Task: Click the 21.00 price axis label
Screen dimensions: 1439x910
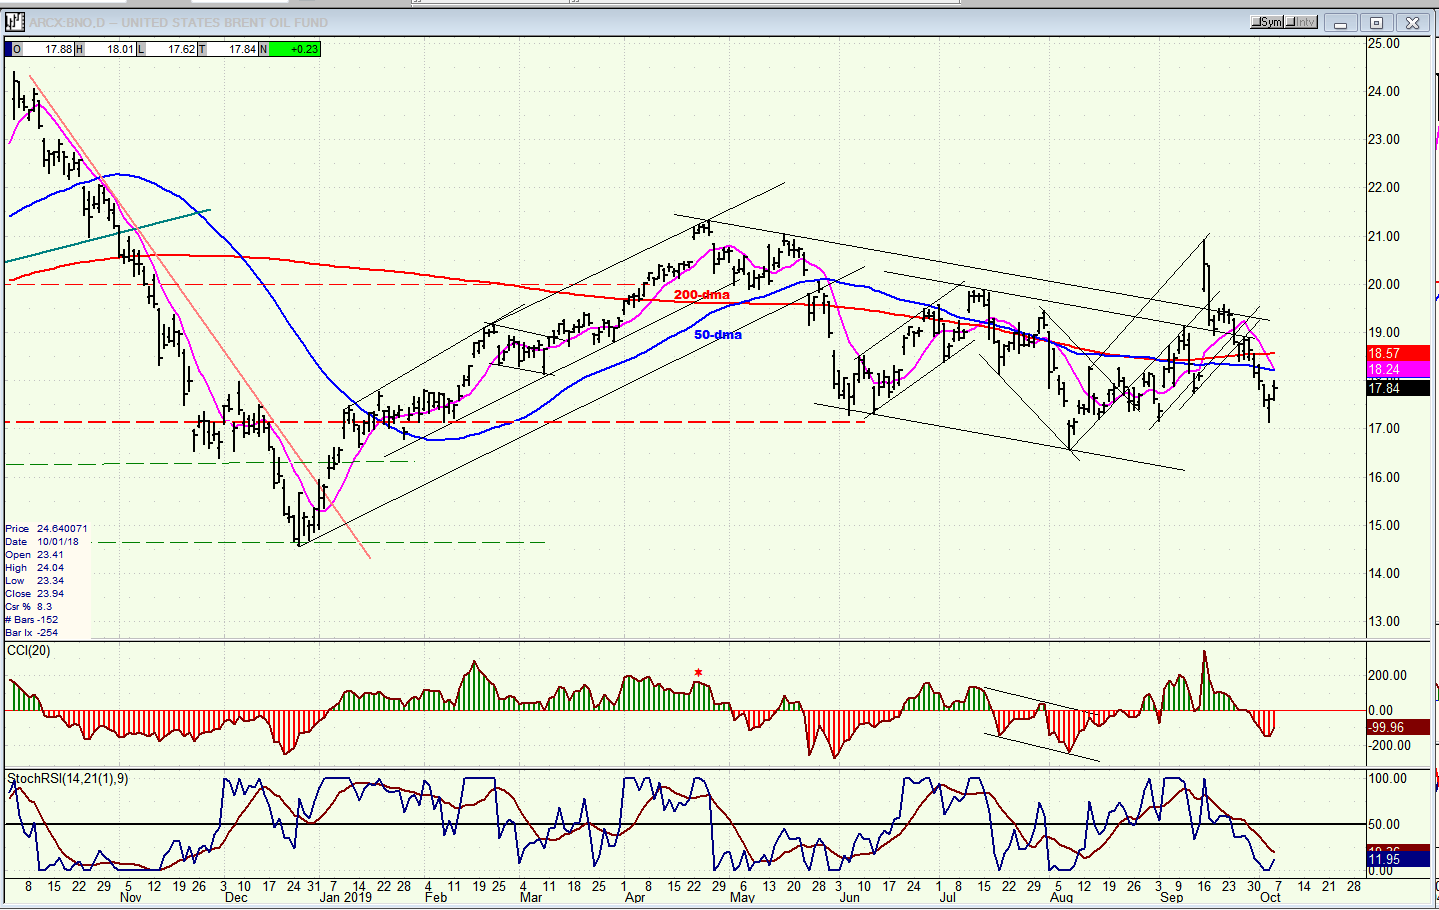Action: coord(1384,237)
